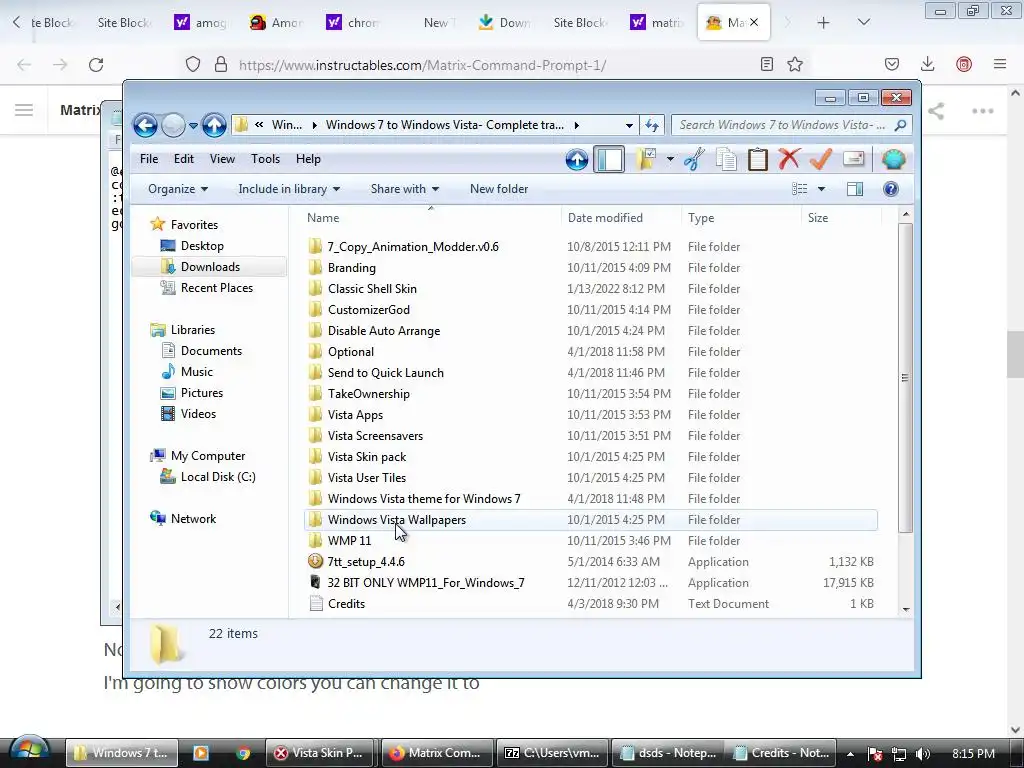Click the Explorer Back arrow button
Image resolution: width=1024 pixels, height=768 pixels.
tap(145, 125)
